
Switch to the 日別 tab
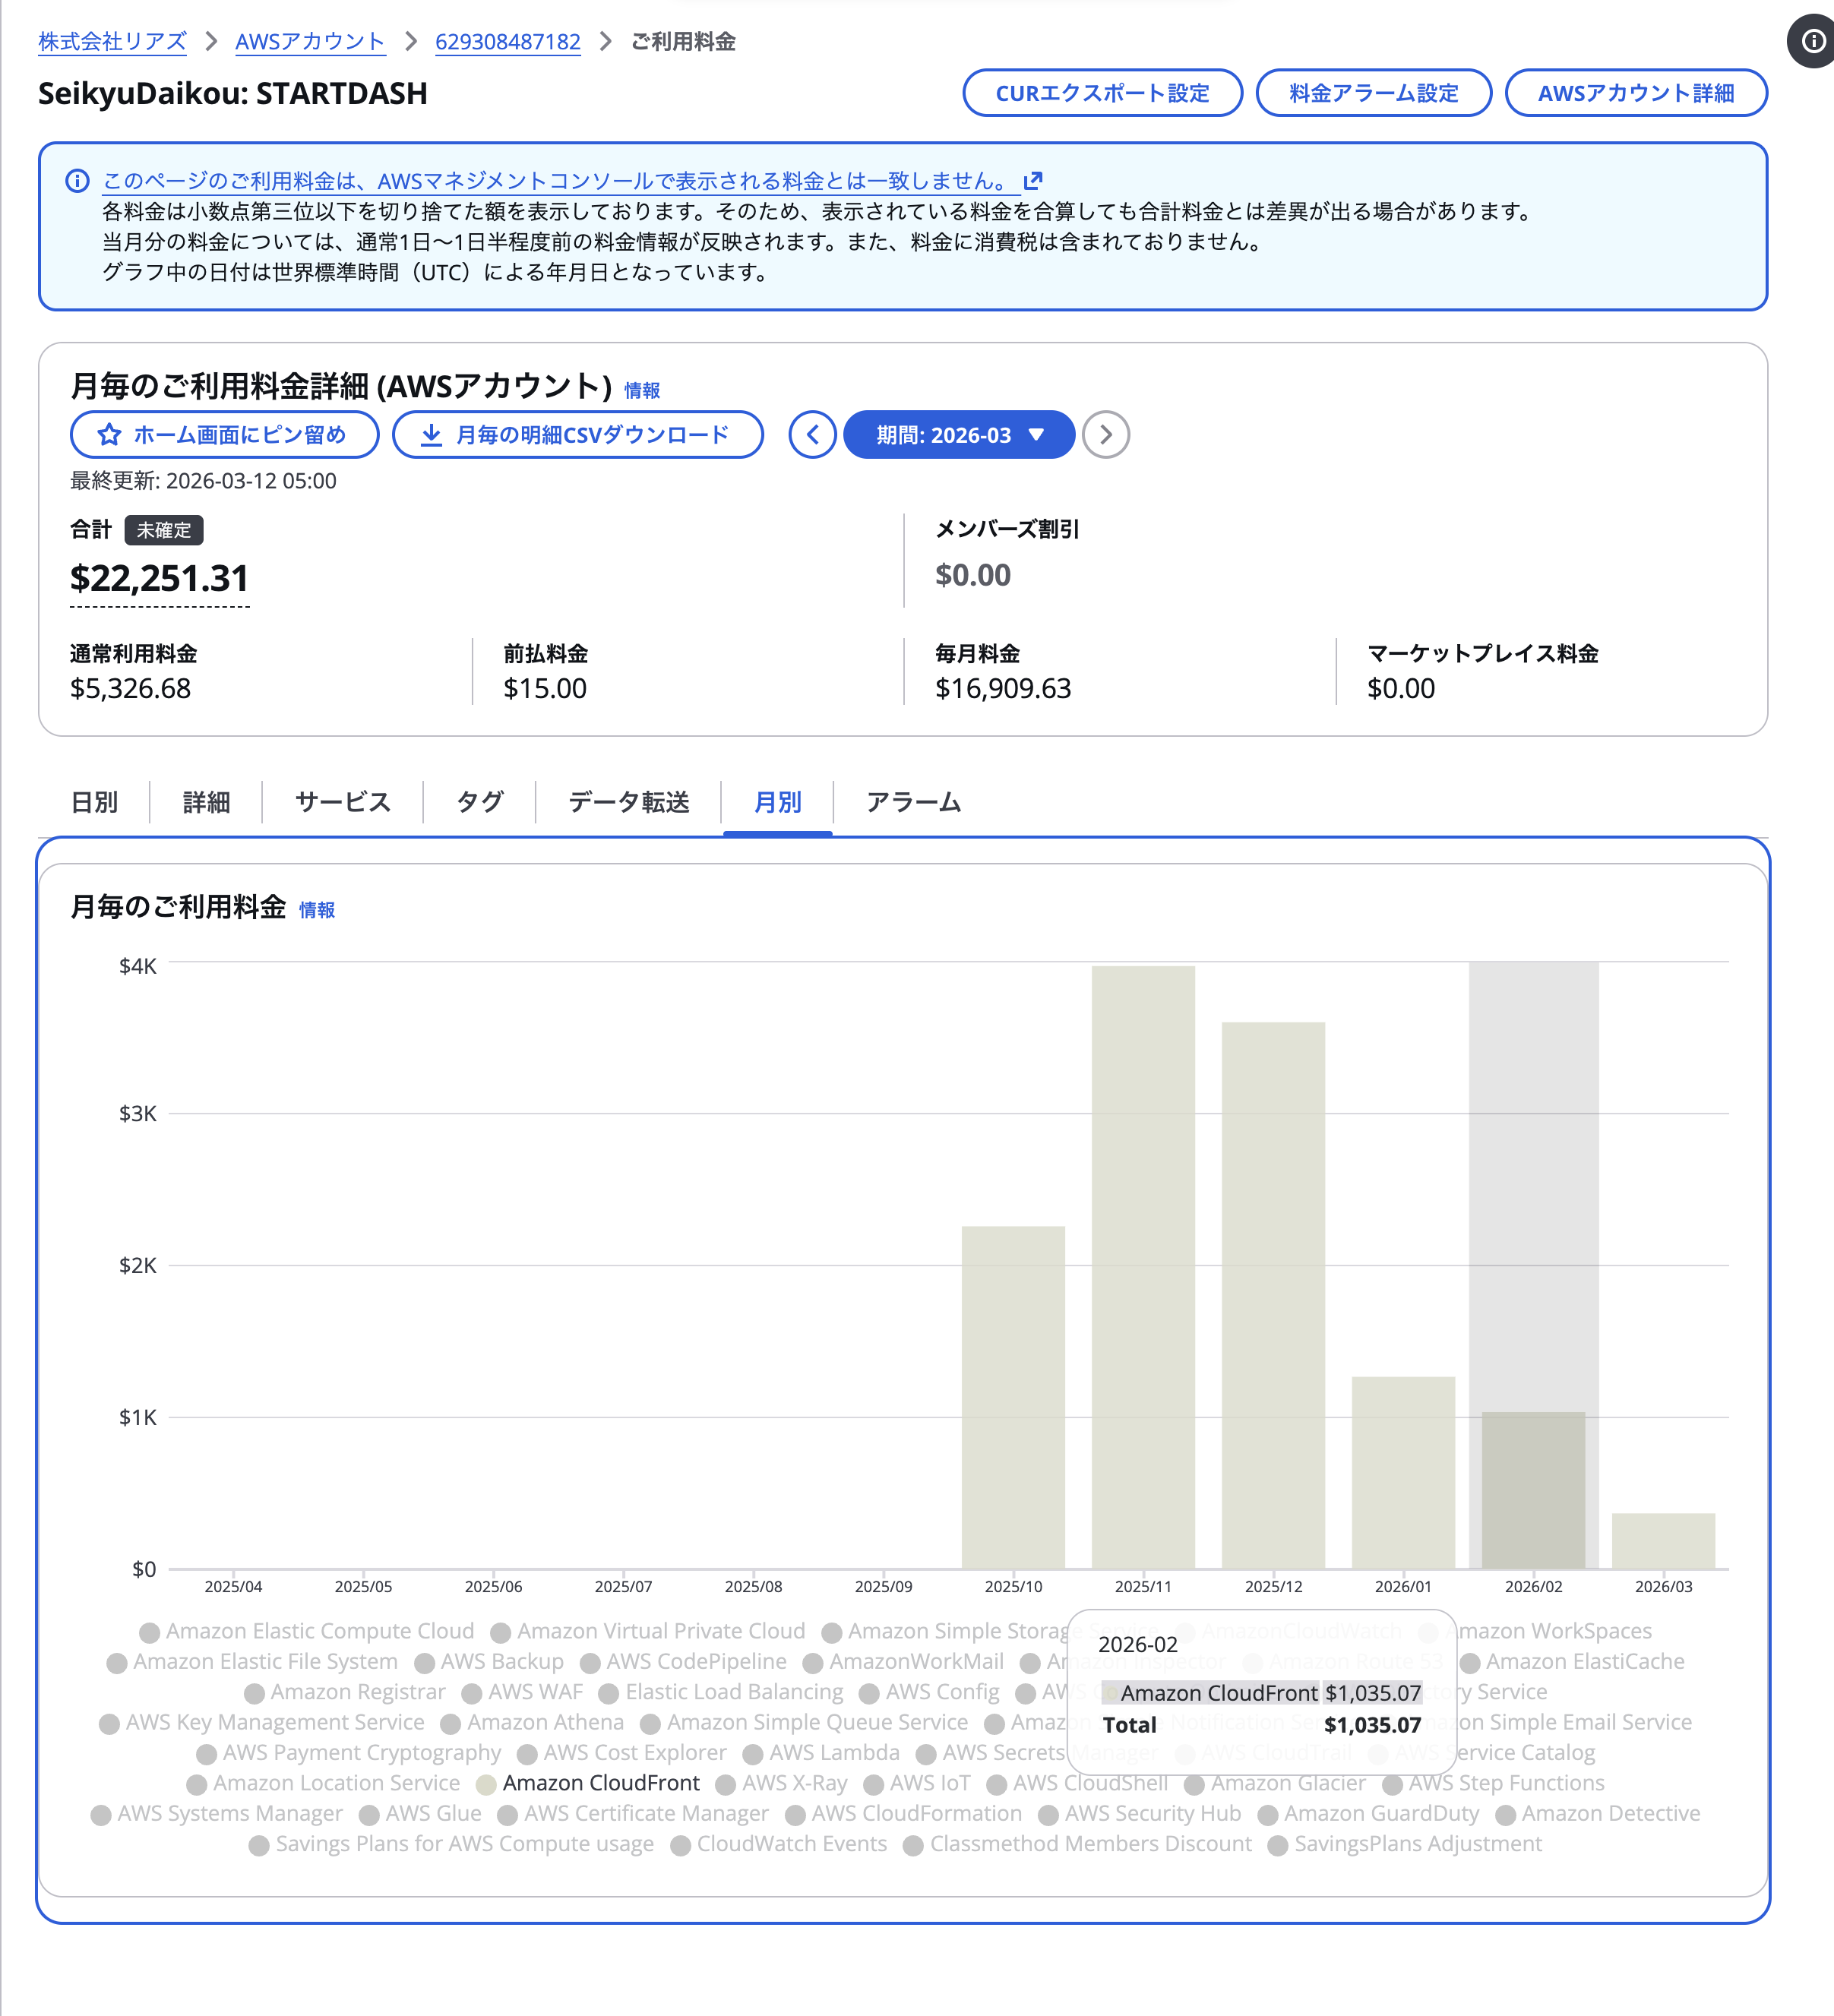click(x=94, y=802)
